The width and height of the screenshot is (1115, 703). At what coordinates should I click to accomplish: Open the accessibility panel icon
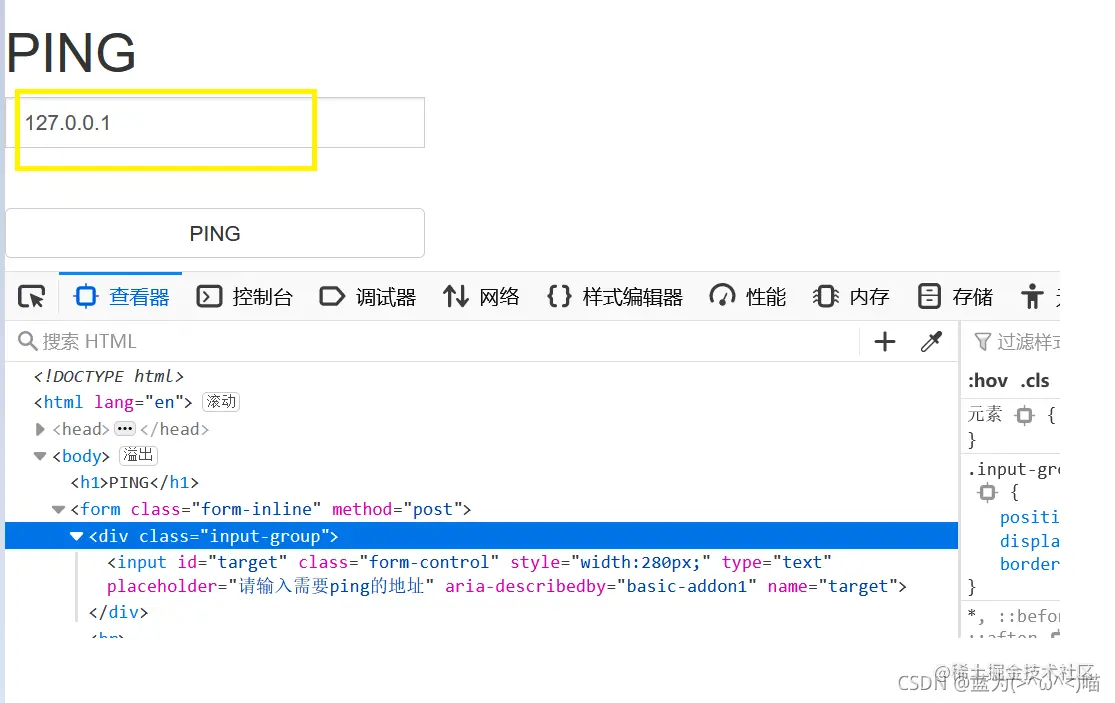pos(1032,296)
